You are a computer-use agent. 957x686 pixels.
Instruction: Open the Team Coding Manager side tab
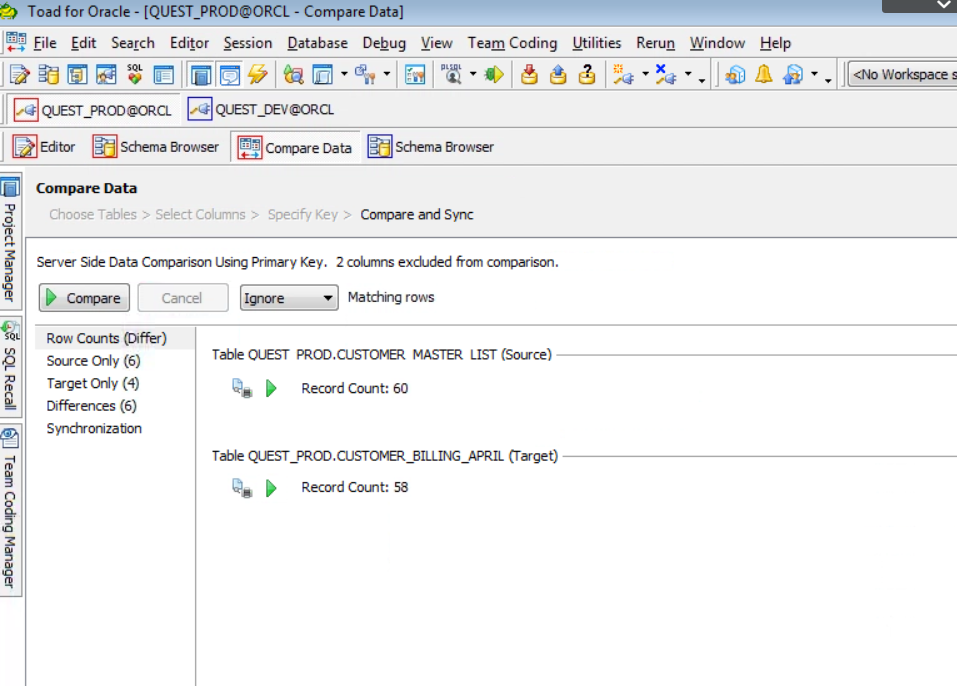click(x=10, y=510)
